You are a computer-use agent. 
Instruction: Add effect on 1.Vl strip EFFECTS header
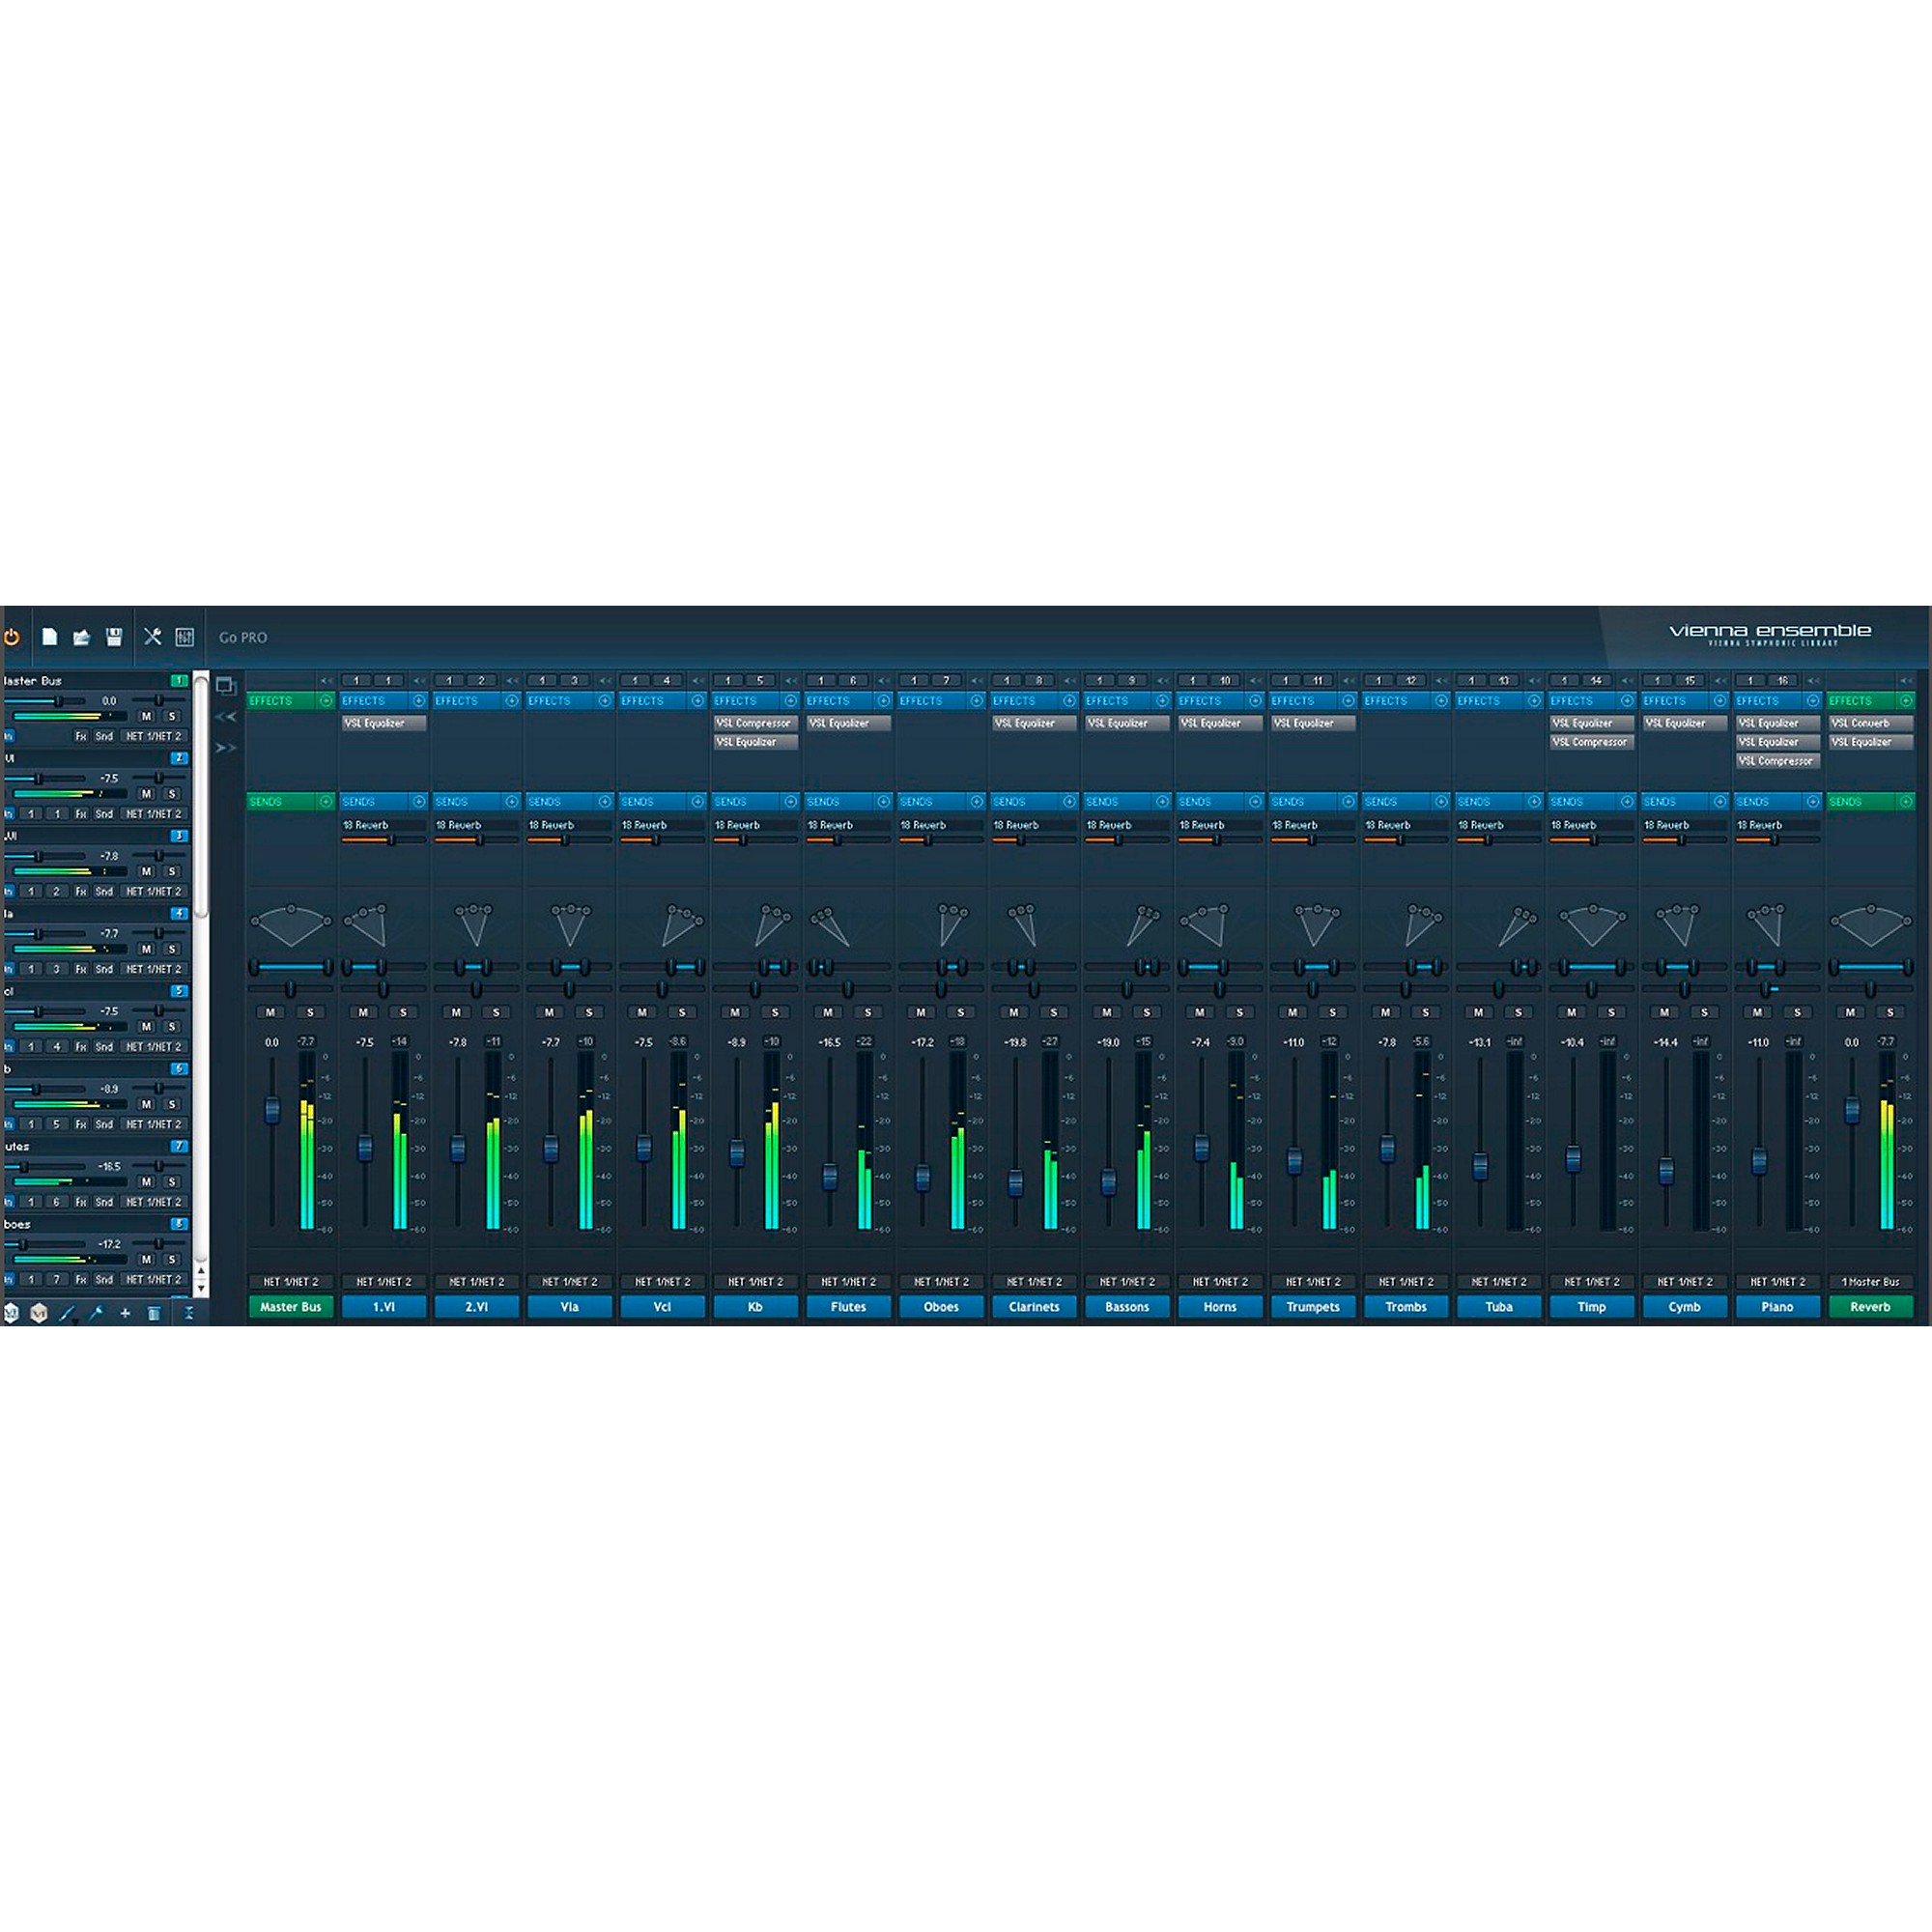point(418,701)
